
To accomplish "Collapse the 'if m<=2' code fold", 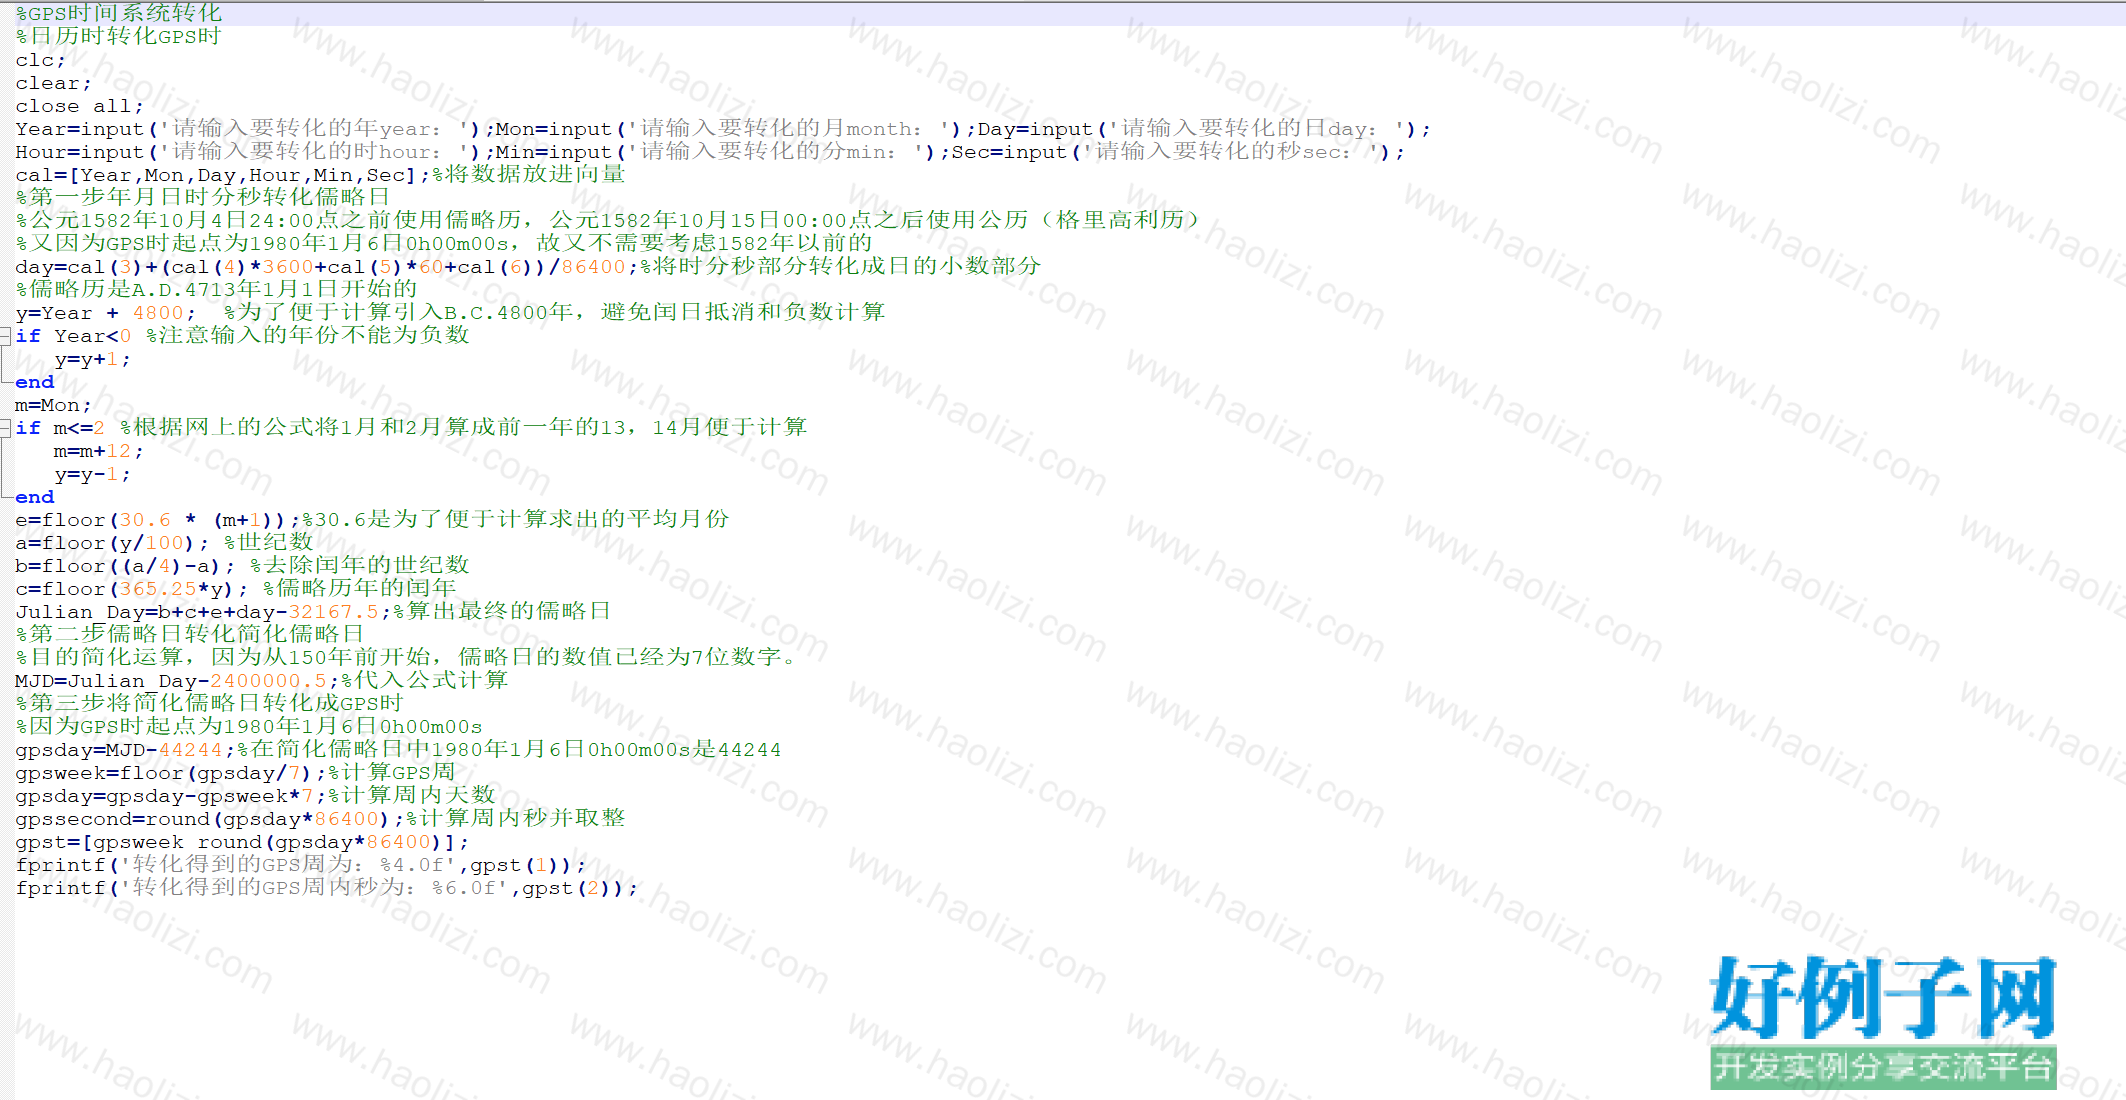I will pyautogui.click(x=5, y=428).
